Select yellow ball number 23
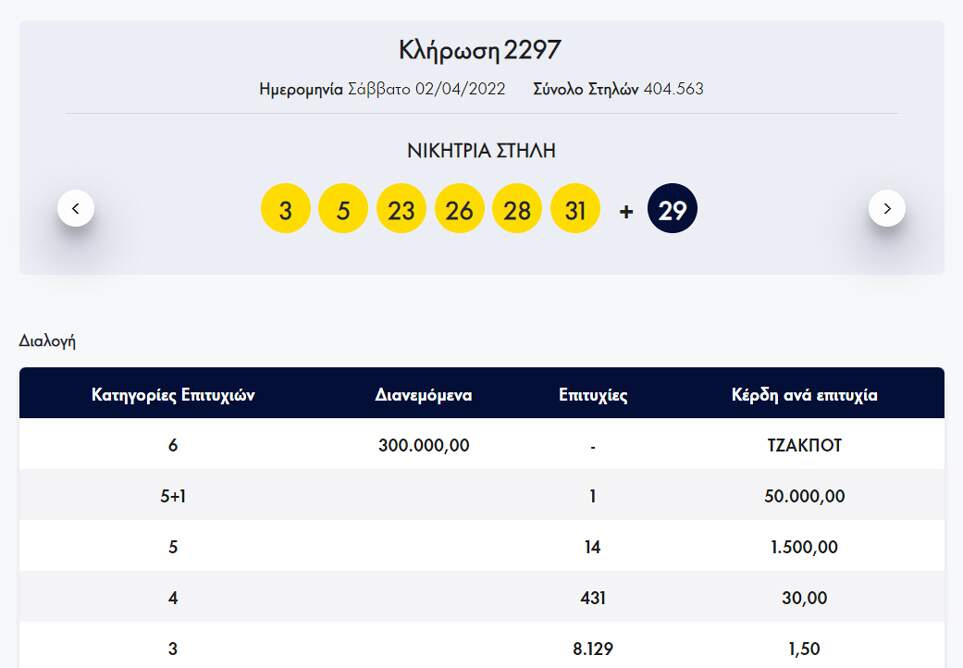The height and width of the screenshot is (668, 963). [401, 209]
